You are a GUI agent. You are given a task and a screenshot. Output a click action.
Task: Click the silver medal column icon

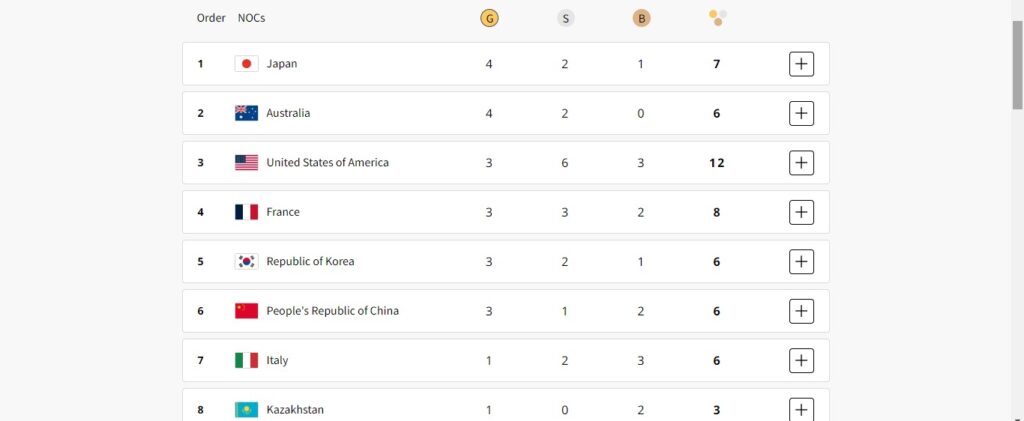pos(565,18)
